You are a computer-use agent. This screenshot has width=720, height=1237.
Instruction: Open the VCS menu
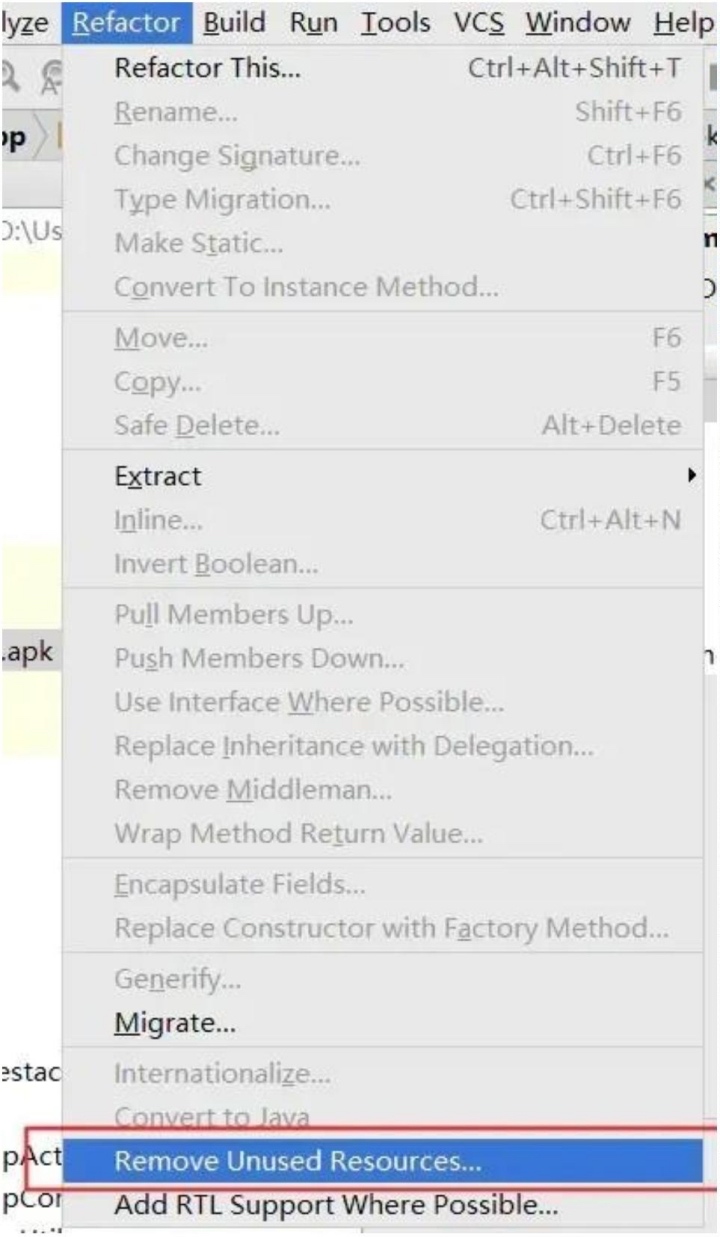[x=479, y=22]
